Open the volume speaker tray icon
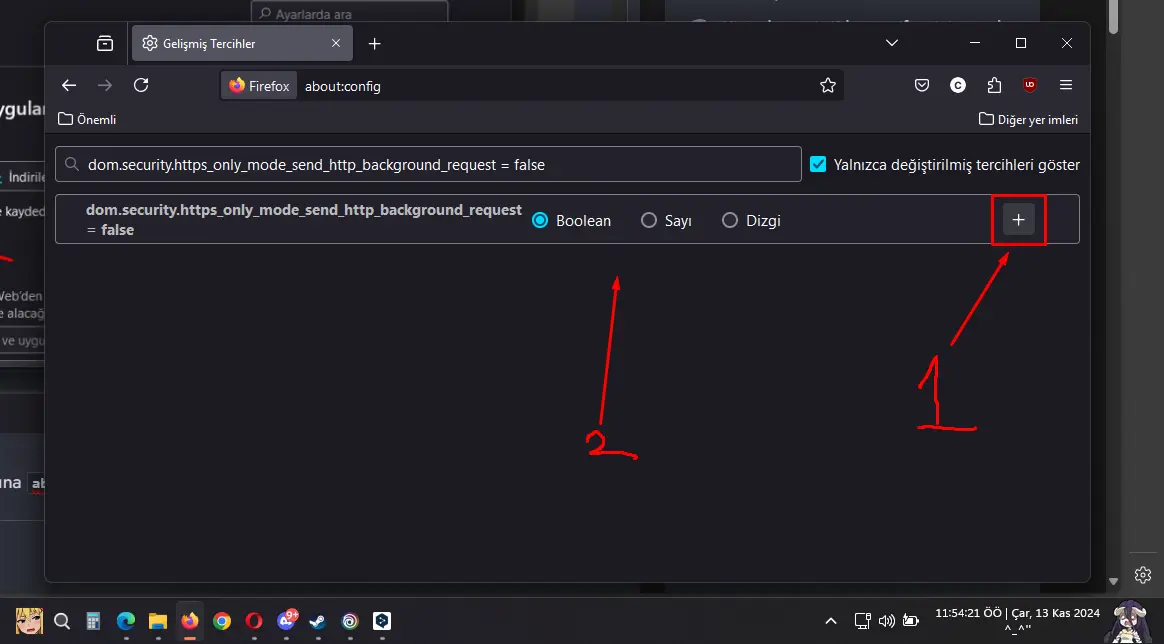 point(886,621)
